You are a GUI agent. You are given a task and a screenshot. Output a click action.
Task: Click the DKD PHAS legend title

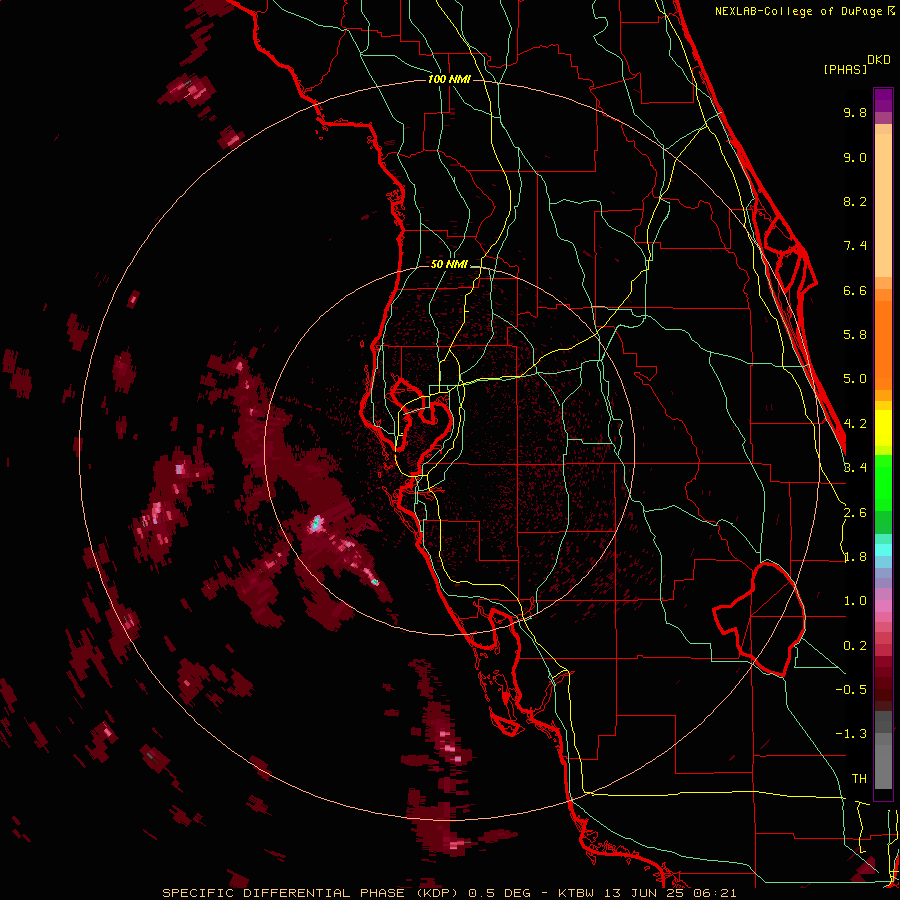856,65
